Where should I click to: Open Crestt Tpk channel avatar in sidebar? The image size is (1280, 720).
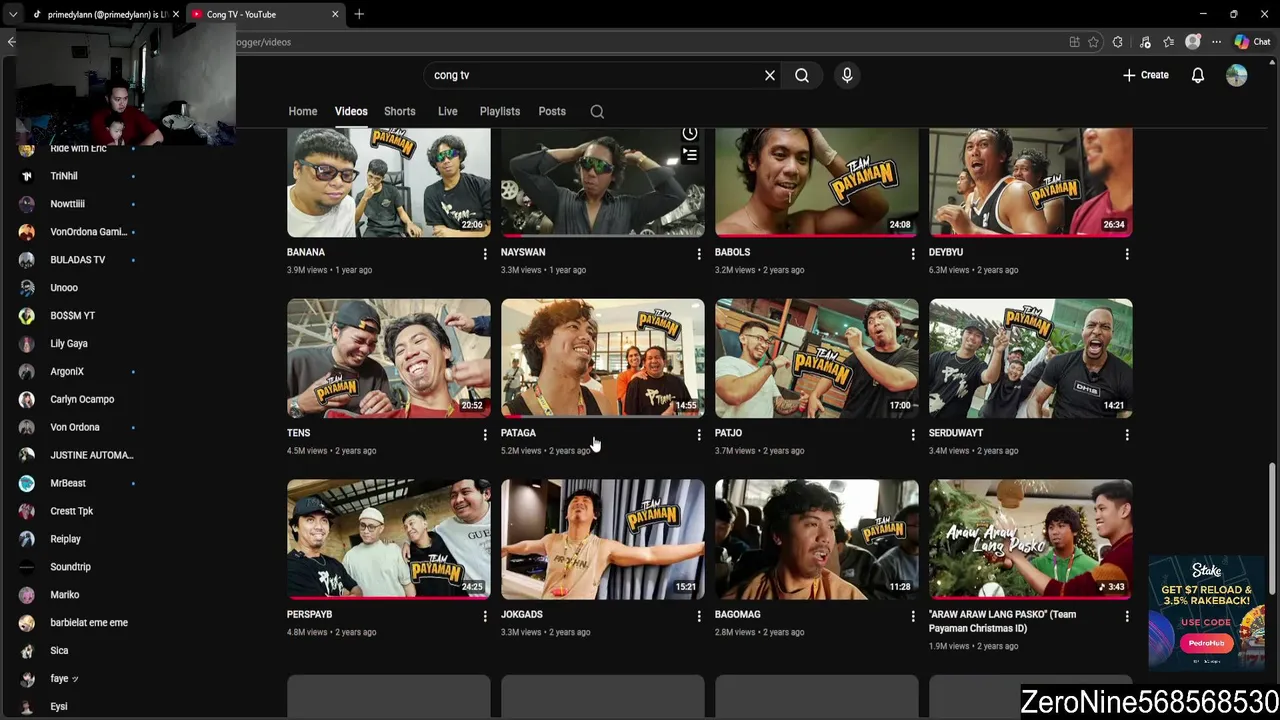(27, 511)
